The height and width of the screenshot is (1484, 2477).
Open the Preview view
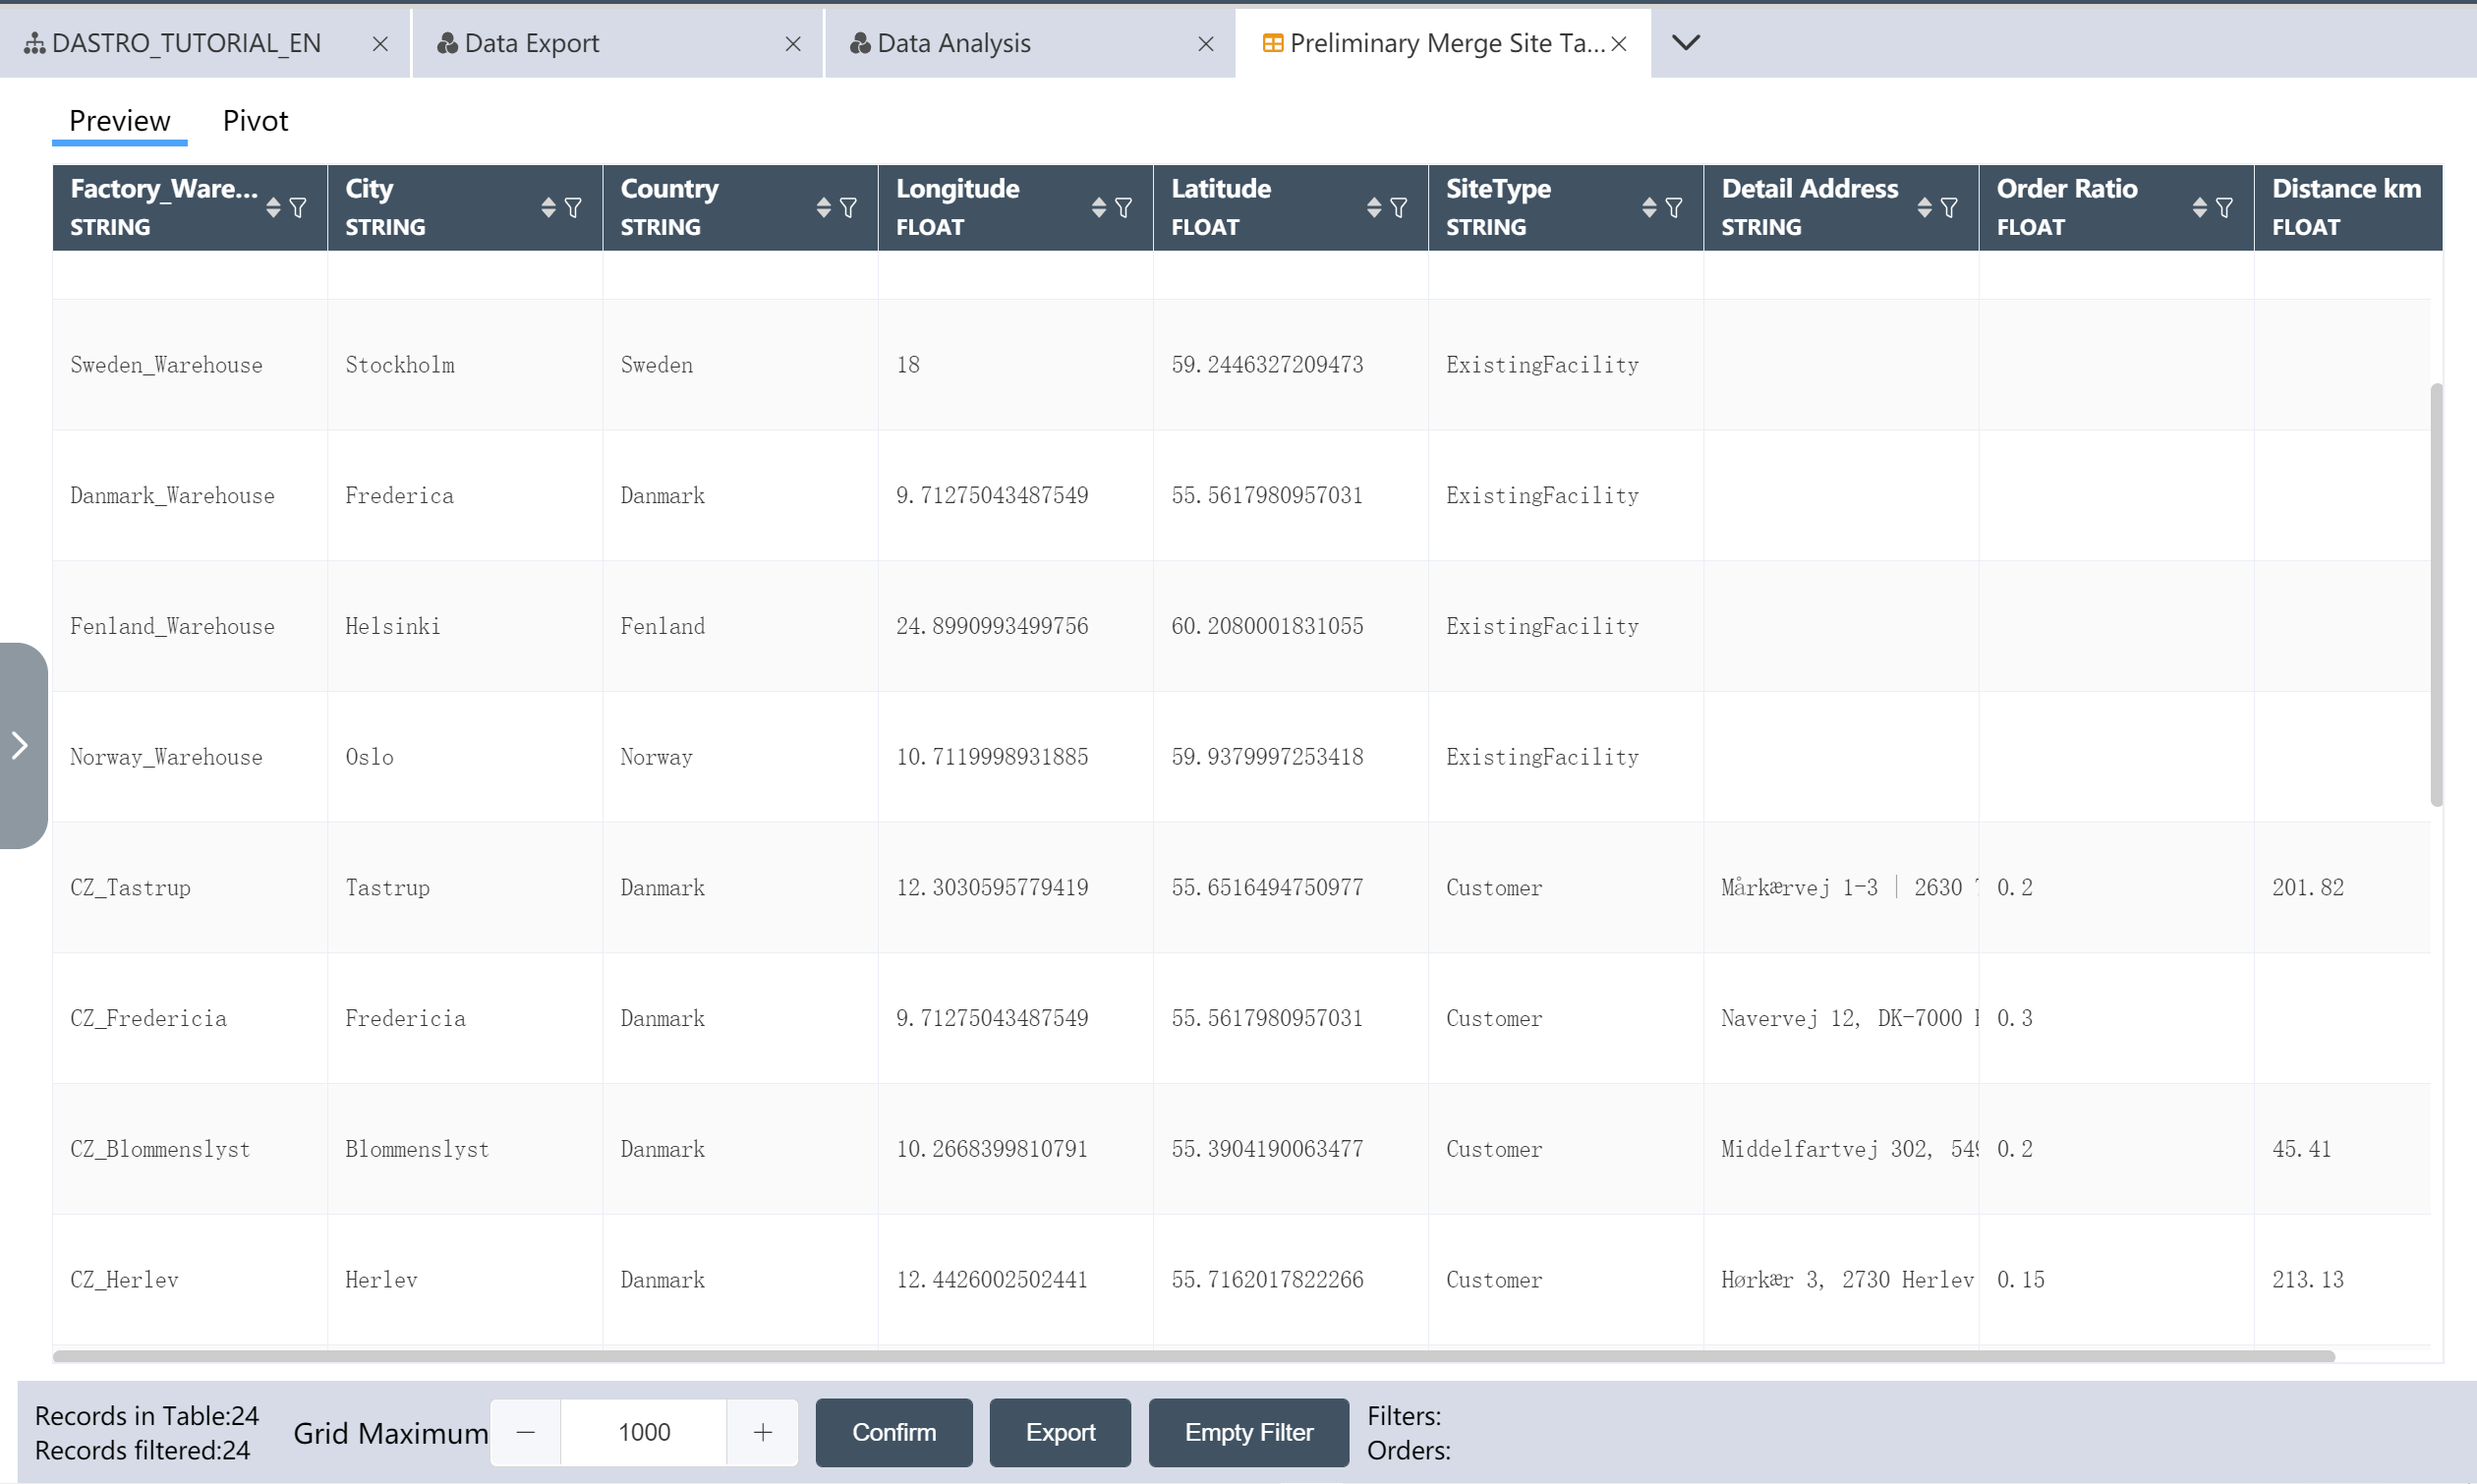click(x=119, y=121)
